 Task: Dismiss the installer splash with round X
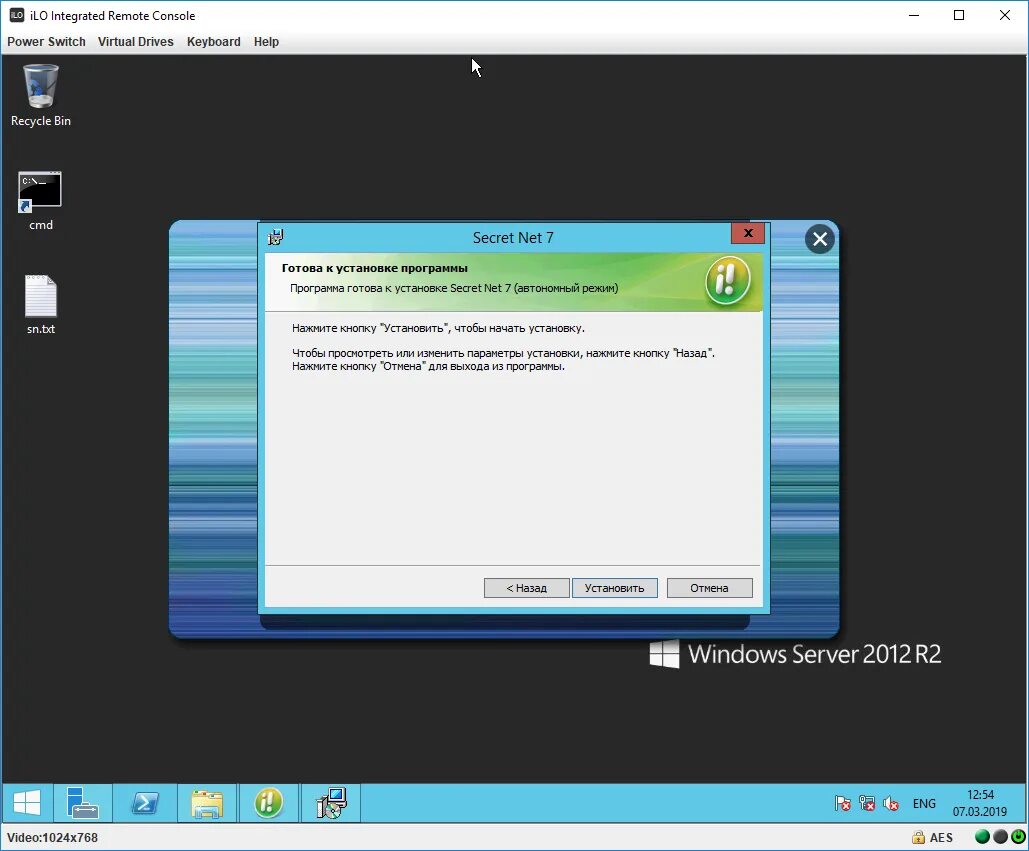(x=820, y=239)
